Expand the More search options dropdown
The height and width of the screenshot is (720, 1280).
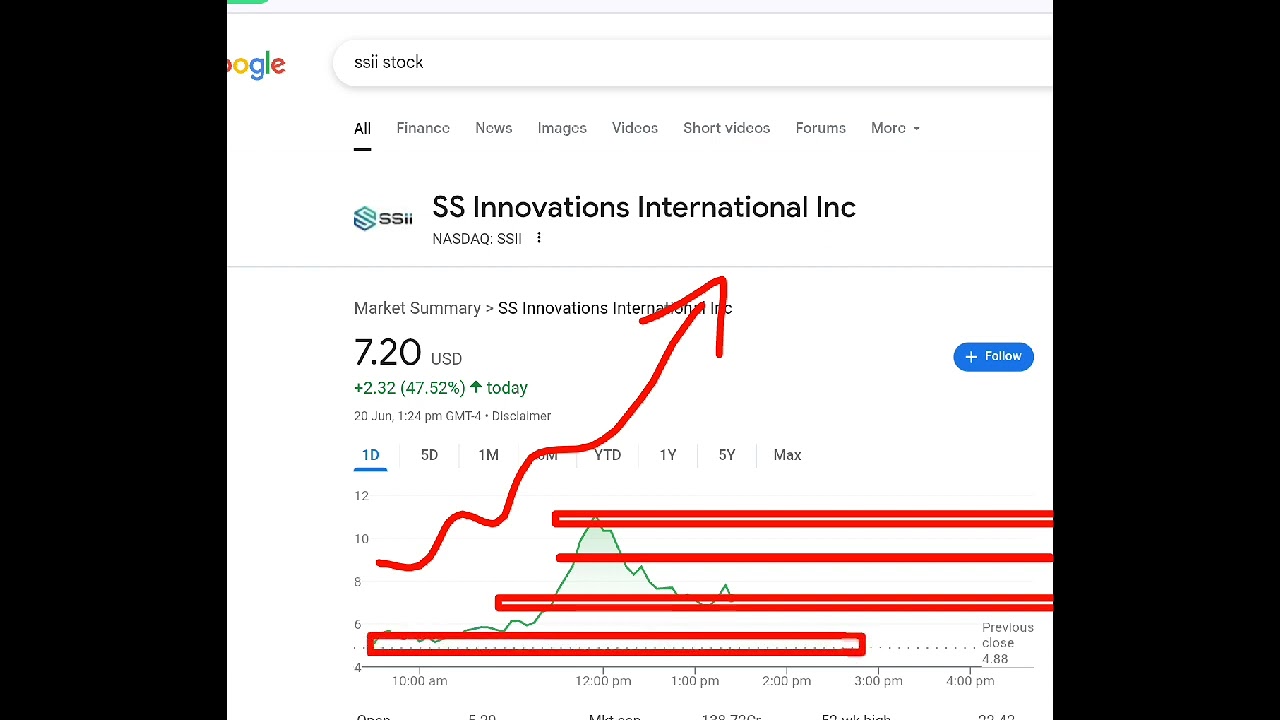coord(895,128)
